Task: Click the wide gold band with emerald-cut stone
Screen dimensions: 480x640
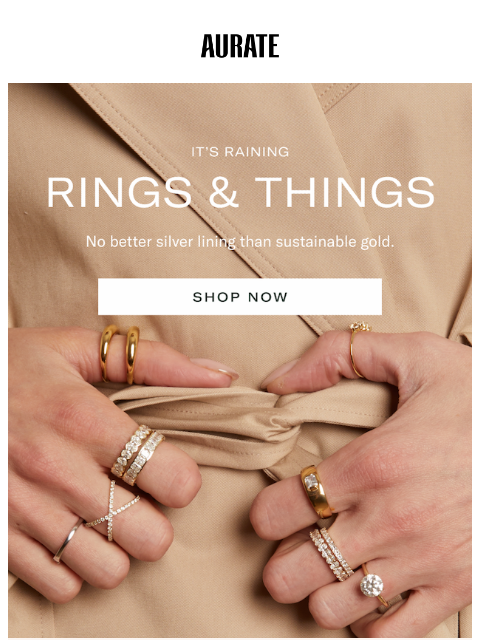Action: (316, 491)
